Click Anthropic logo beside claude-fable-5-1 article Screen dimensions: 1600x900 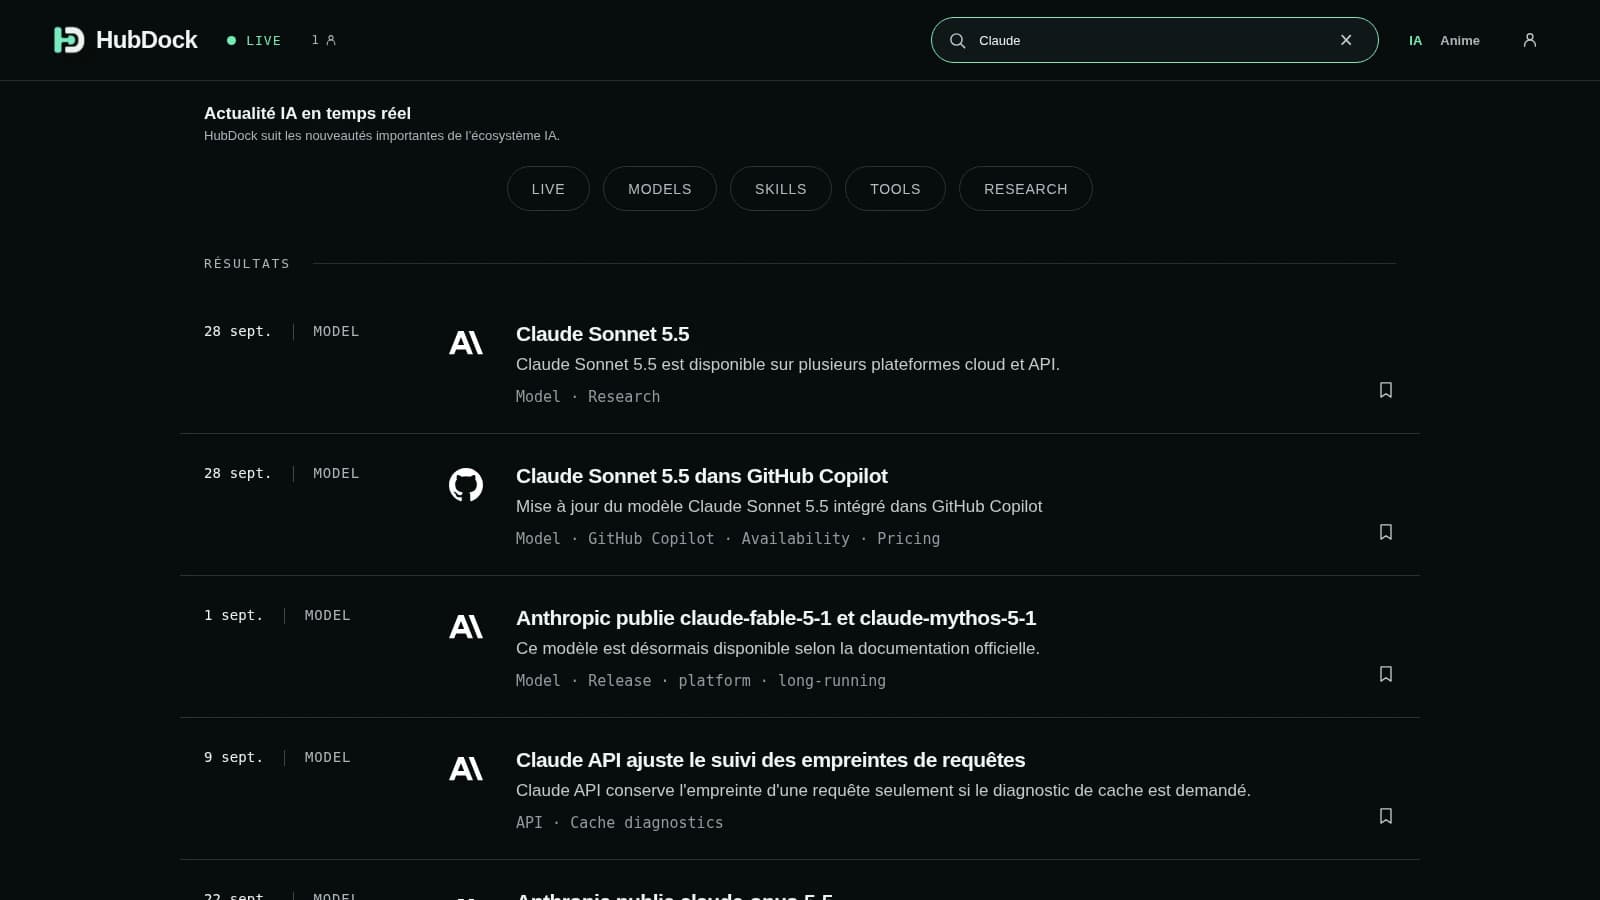pos(466,627)
